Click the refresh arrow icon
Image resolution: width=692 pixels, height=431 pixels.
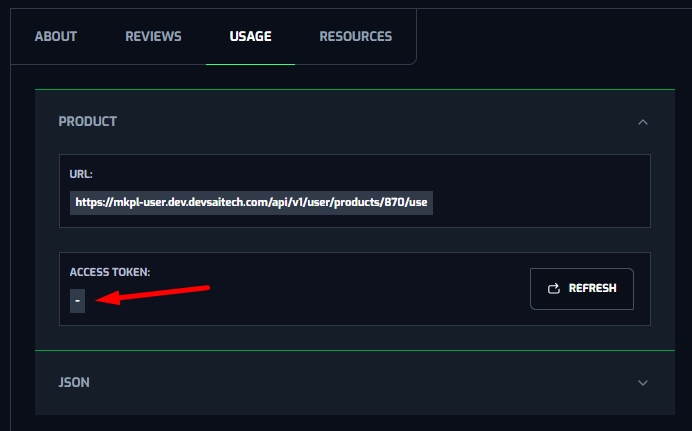(x=554, y=289)
